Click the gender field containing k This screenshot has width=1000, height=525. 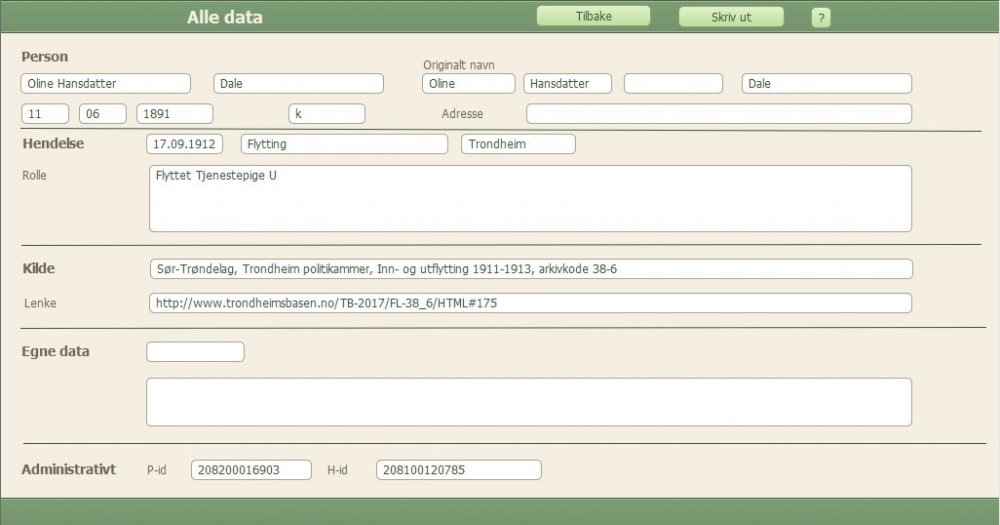pos(327,114)
